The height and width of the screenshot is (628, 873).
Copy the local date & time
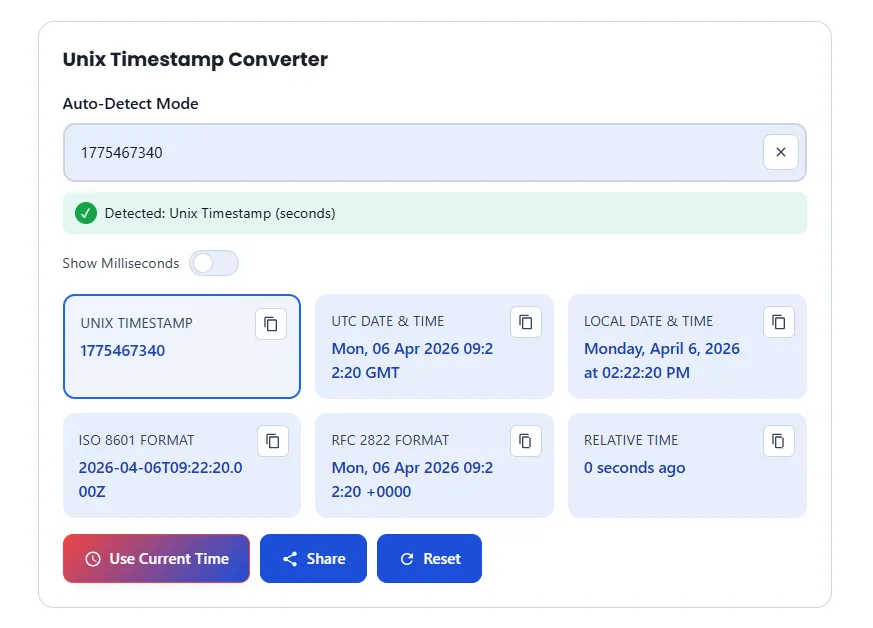(x=779, y=322)
